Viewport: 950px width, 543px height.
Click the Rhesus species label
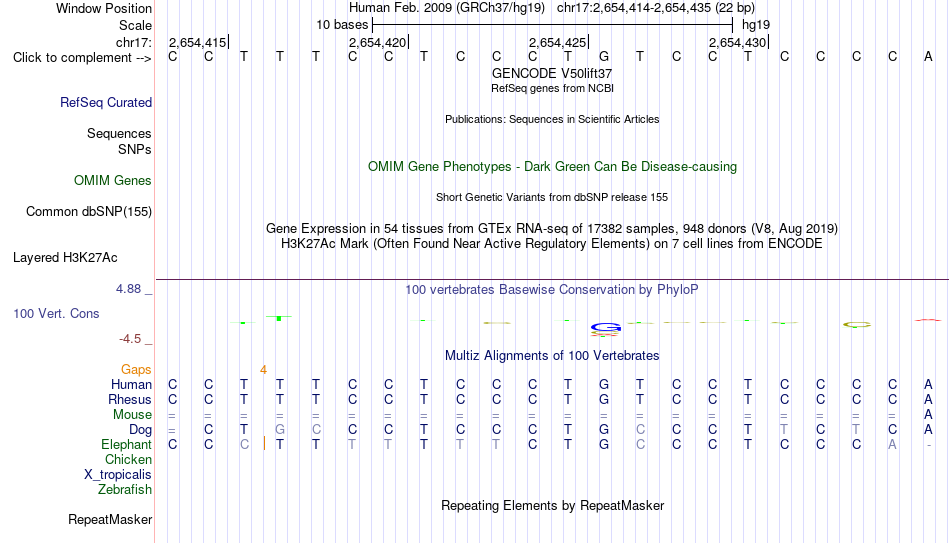(130, 399)
